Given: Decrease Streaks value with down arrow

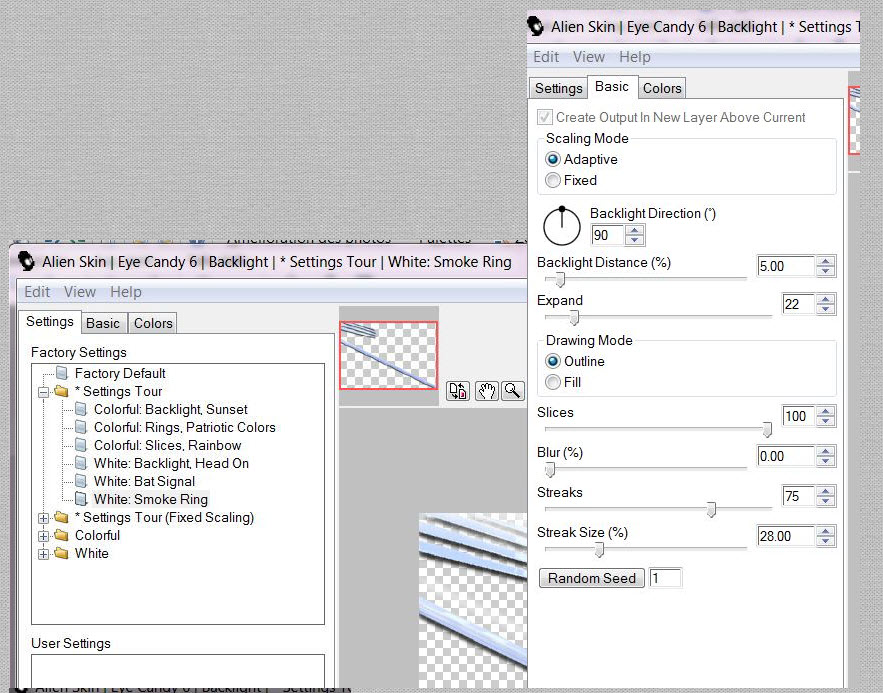Looking at the screenshot, I should coord(826,500).
